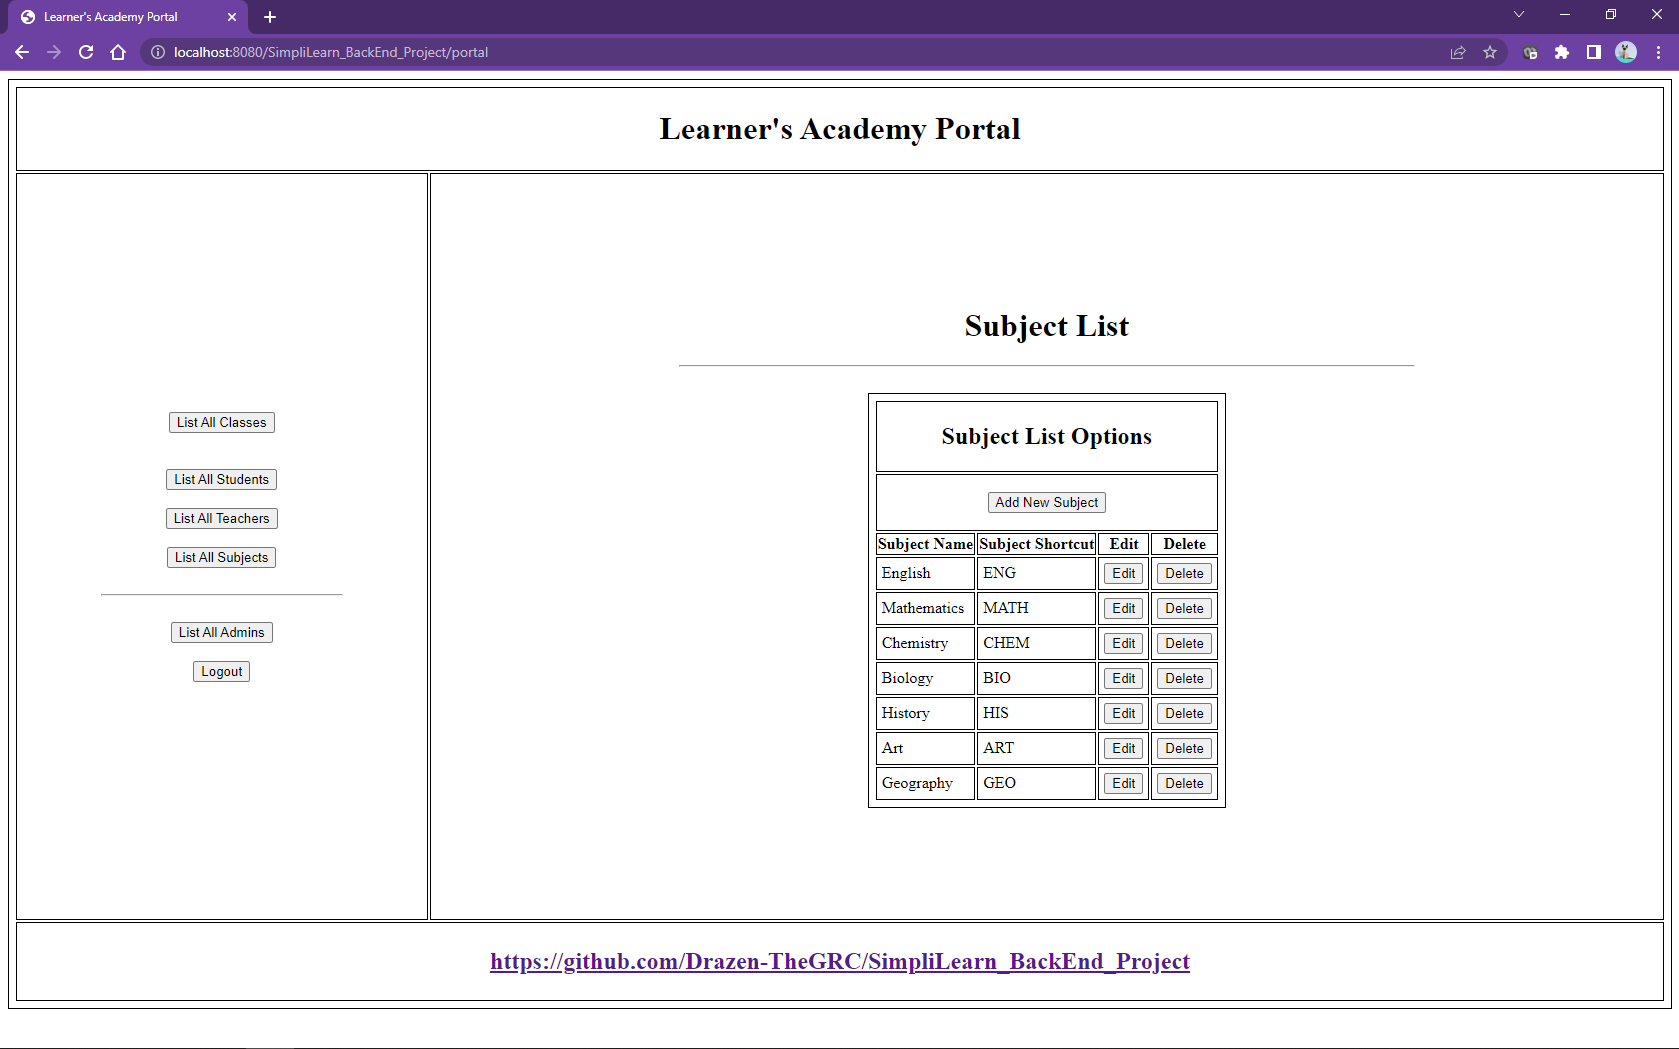Click Add New Subject button
The height and width of the screenshot is (1049, 1679).
click(1047, 503)
